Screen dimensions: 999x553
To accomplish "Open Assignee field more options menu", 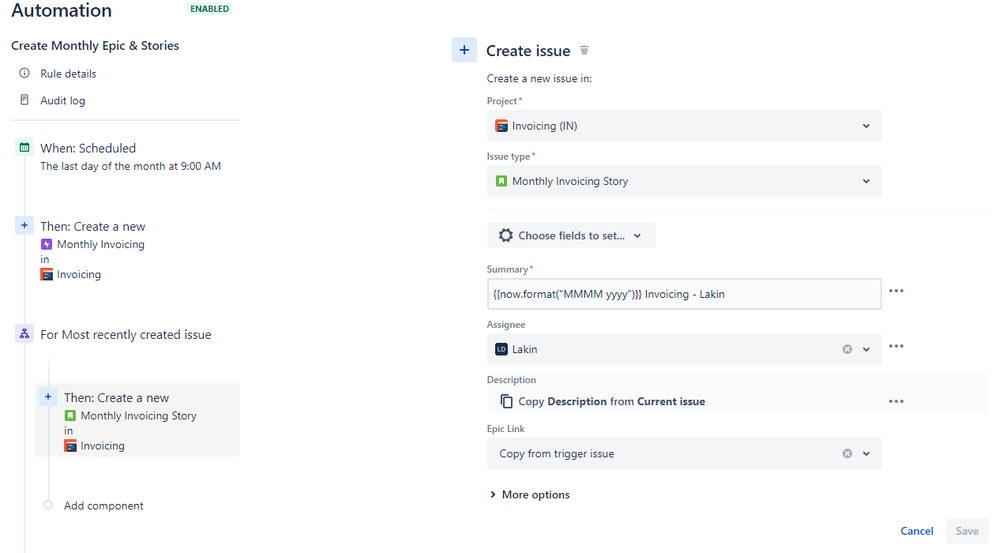I will [x=896, y=347].
